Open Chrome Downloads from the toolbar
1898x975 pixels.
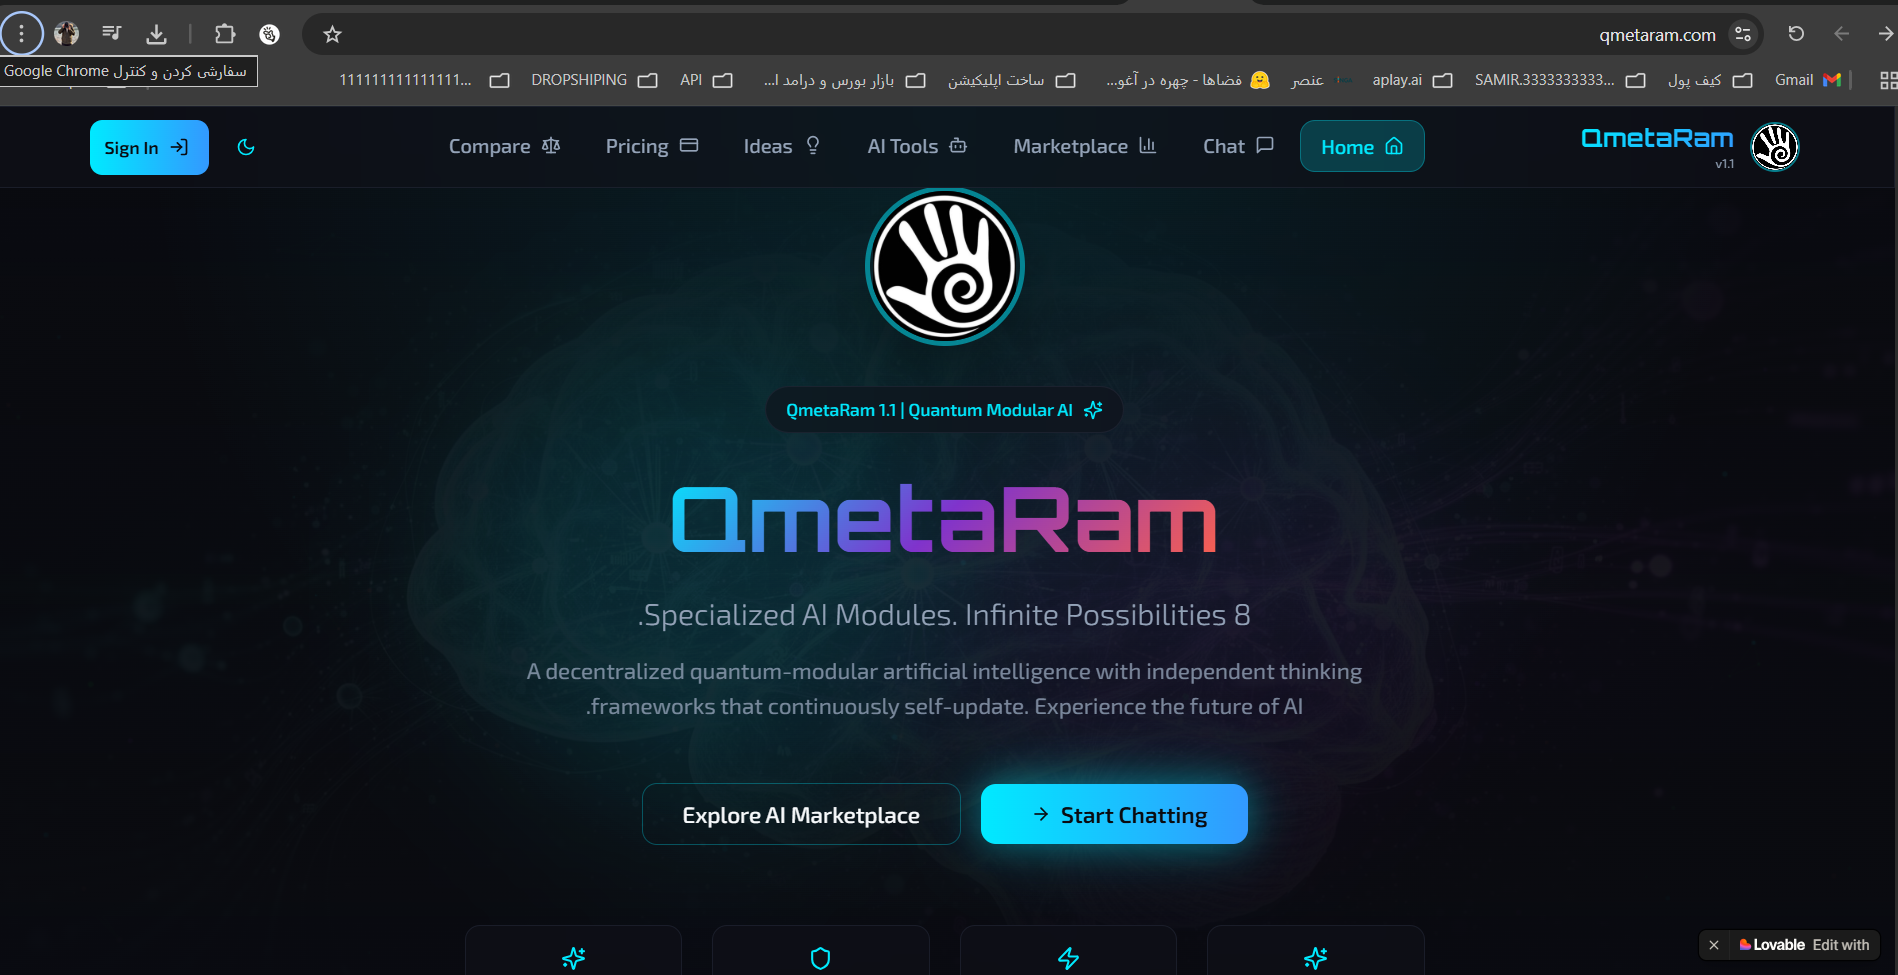[x=156, y=33]
